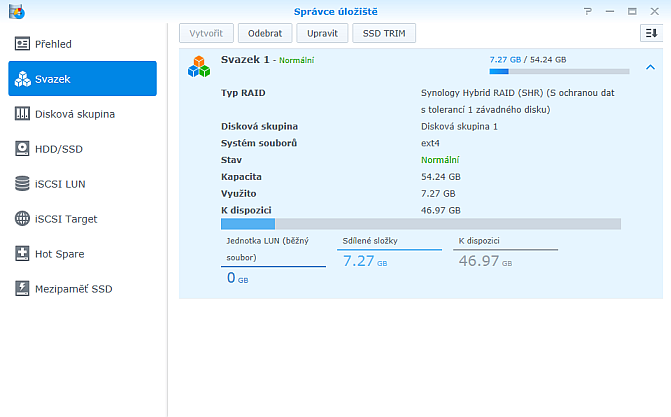Click the Systém souborů label
Image resolution: width=671 pixels, height=417 pixels.
(x=259, y=143)
